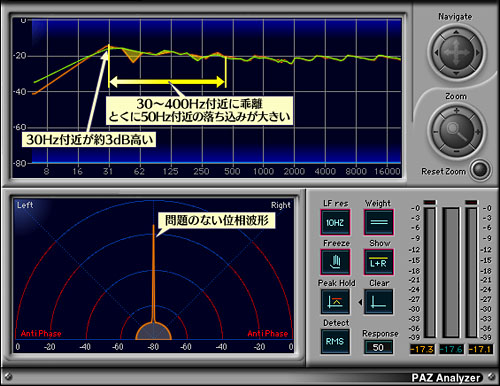
Task: Click the Navigate up arrow
Action: (456, 32)
